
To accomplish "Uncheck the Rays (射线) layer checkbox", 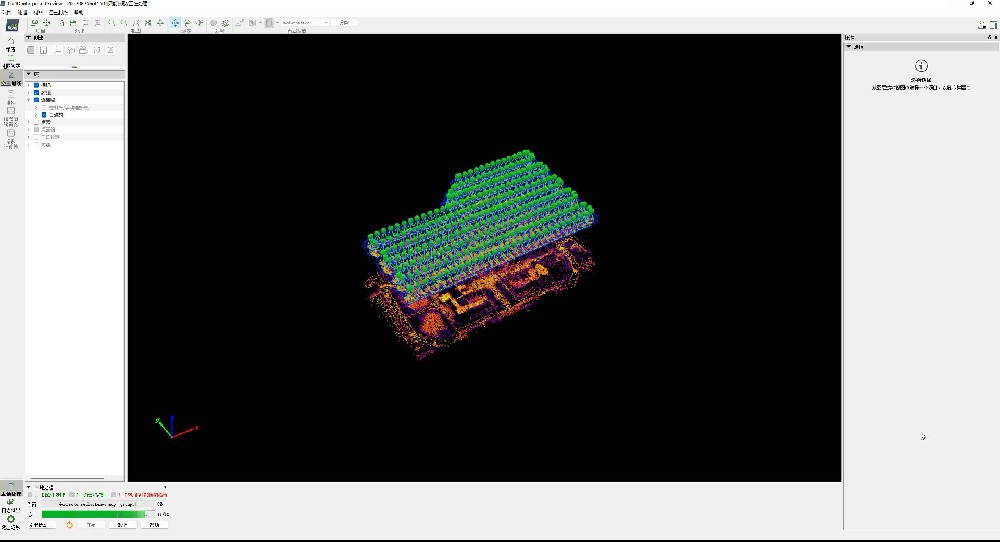I will point(36,92).
